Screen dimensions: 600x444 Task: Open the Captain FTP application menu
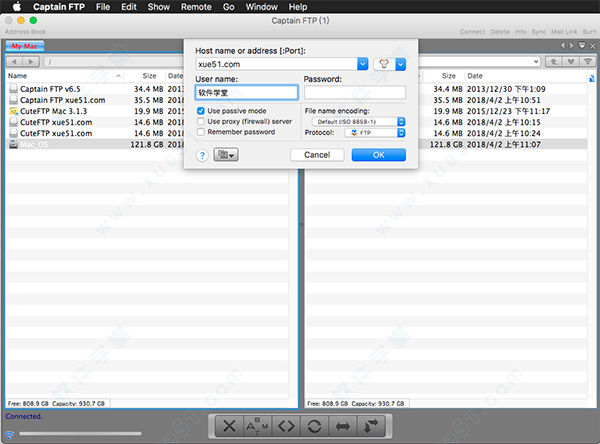(x=59, y=7)
